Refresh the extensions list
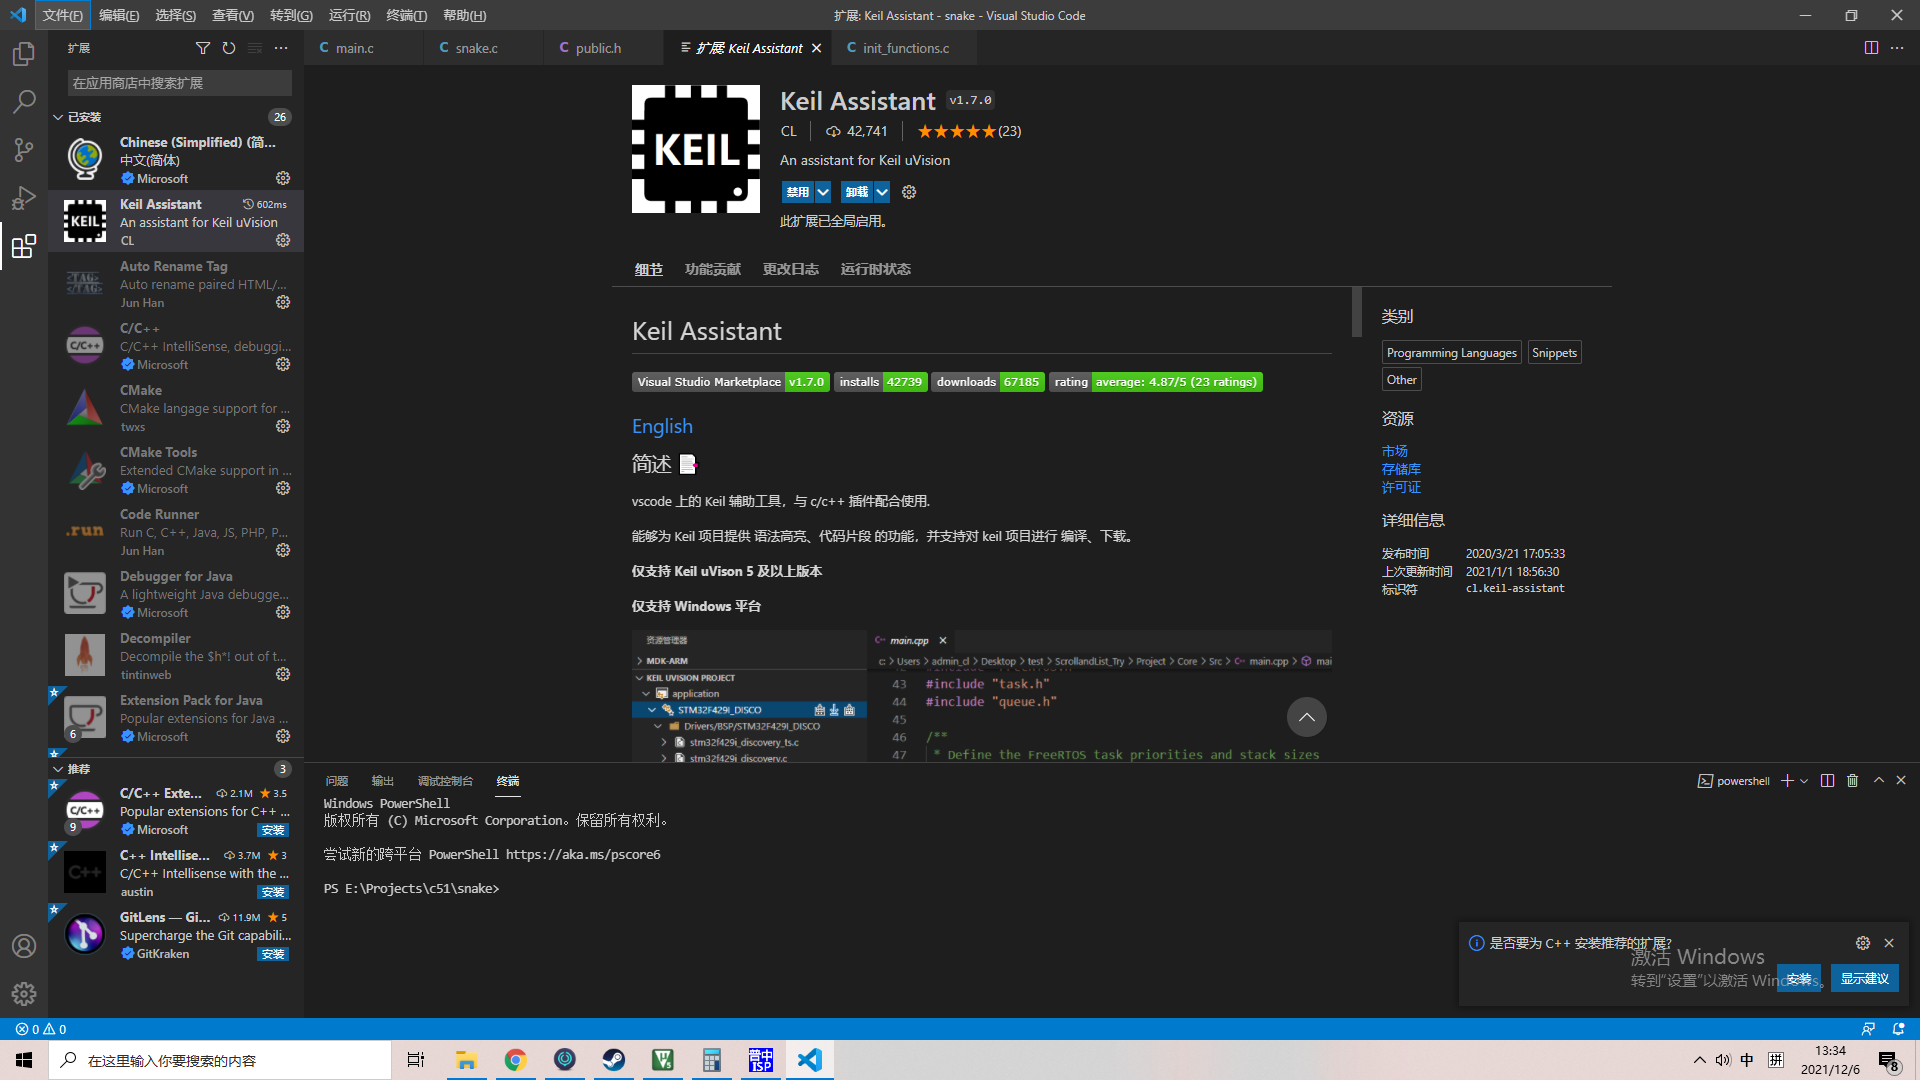The width and height of the screenshot is (1920, 1080). [229, 48]
